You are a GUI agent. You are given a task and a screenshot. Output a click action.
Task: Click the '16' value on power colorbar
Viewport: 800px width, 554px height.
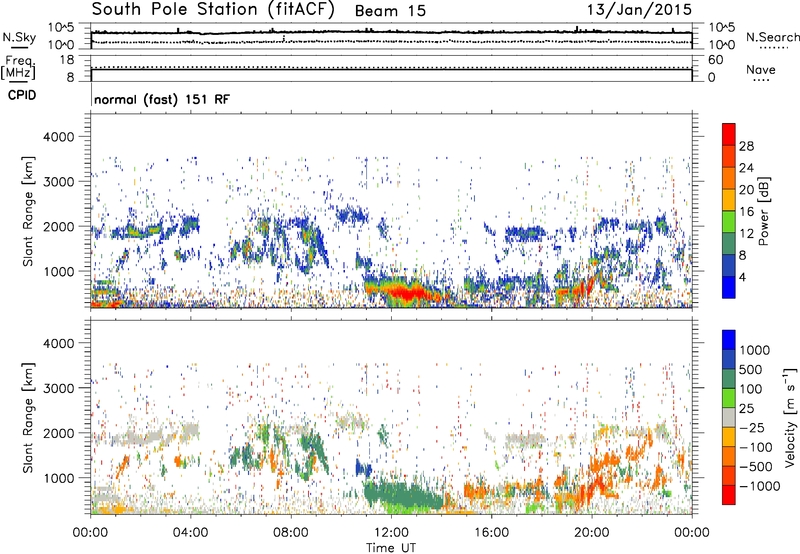pyautogui.click(x=746, y=212)
